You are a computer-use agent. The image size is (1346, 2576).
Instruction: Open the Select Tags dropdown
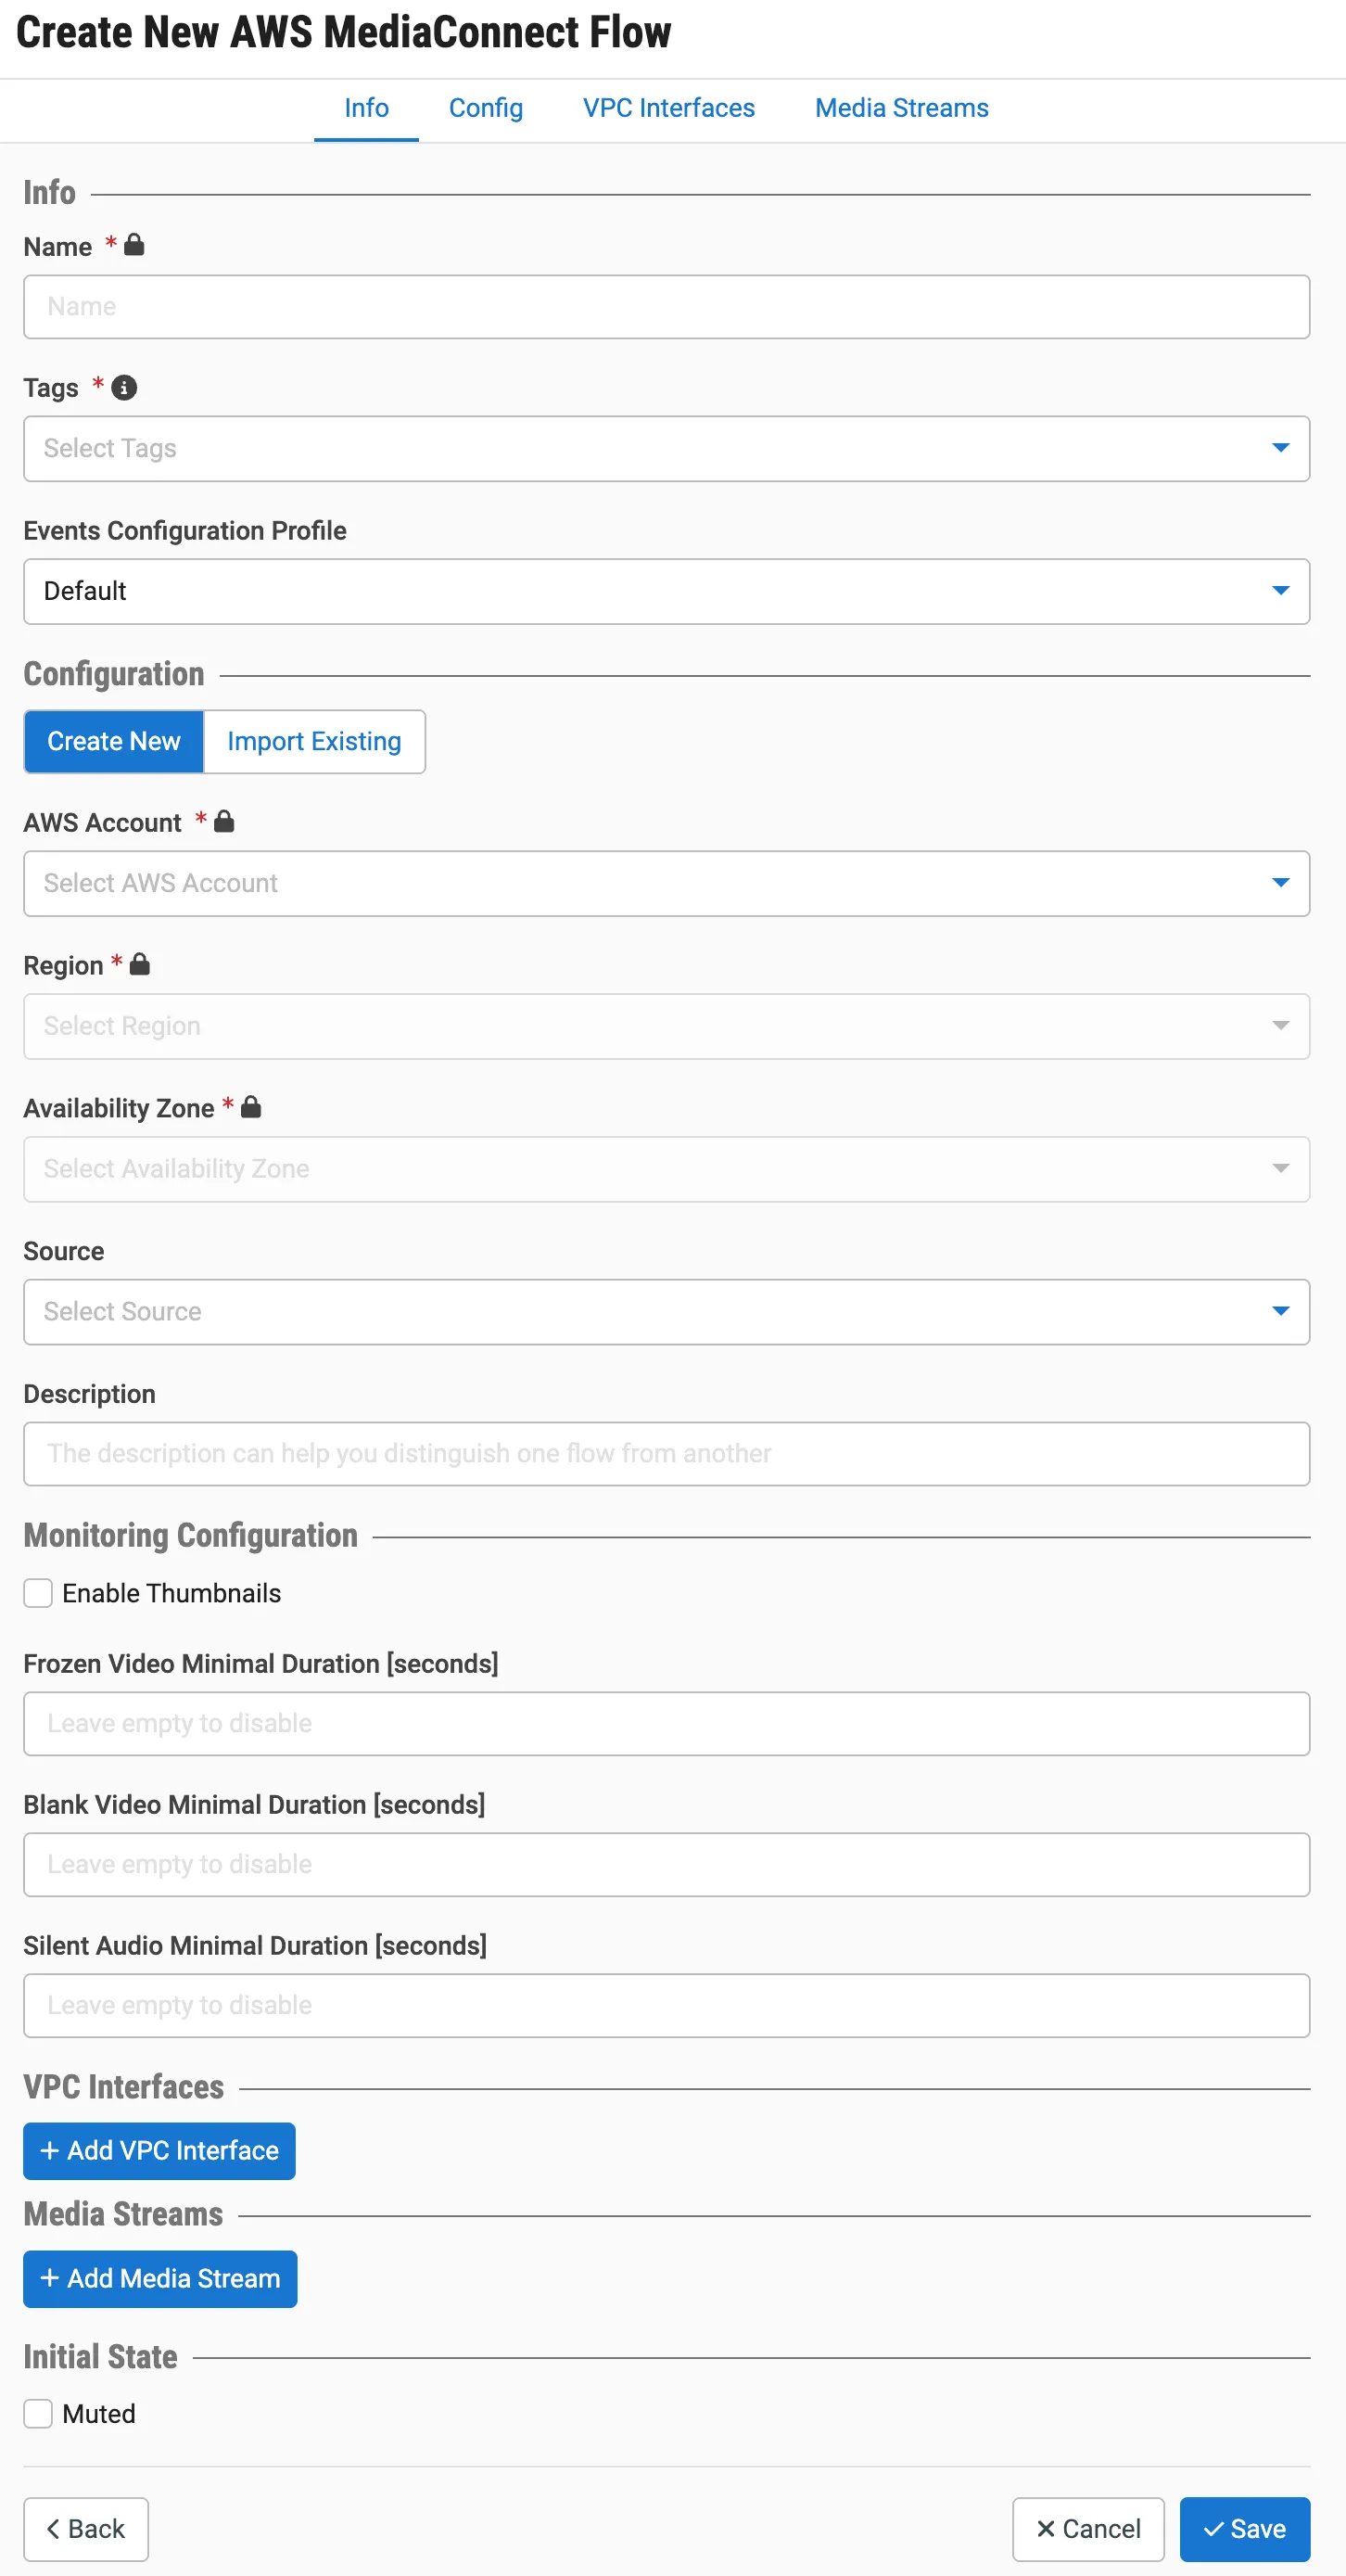[x=667, y=449]
